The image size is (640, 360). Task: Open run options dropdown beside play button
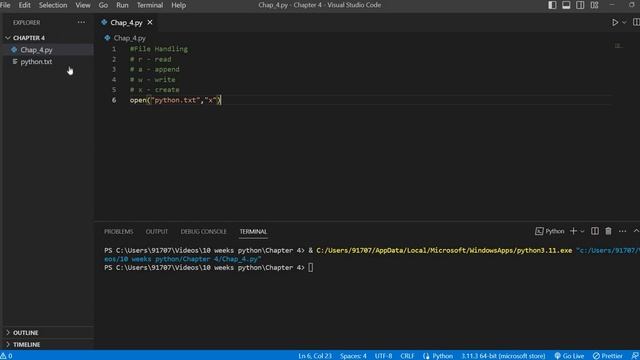coord(624,22)
